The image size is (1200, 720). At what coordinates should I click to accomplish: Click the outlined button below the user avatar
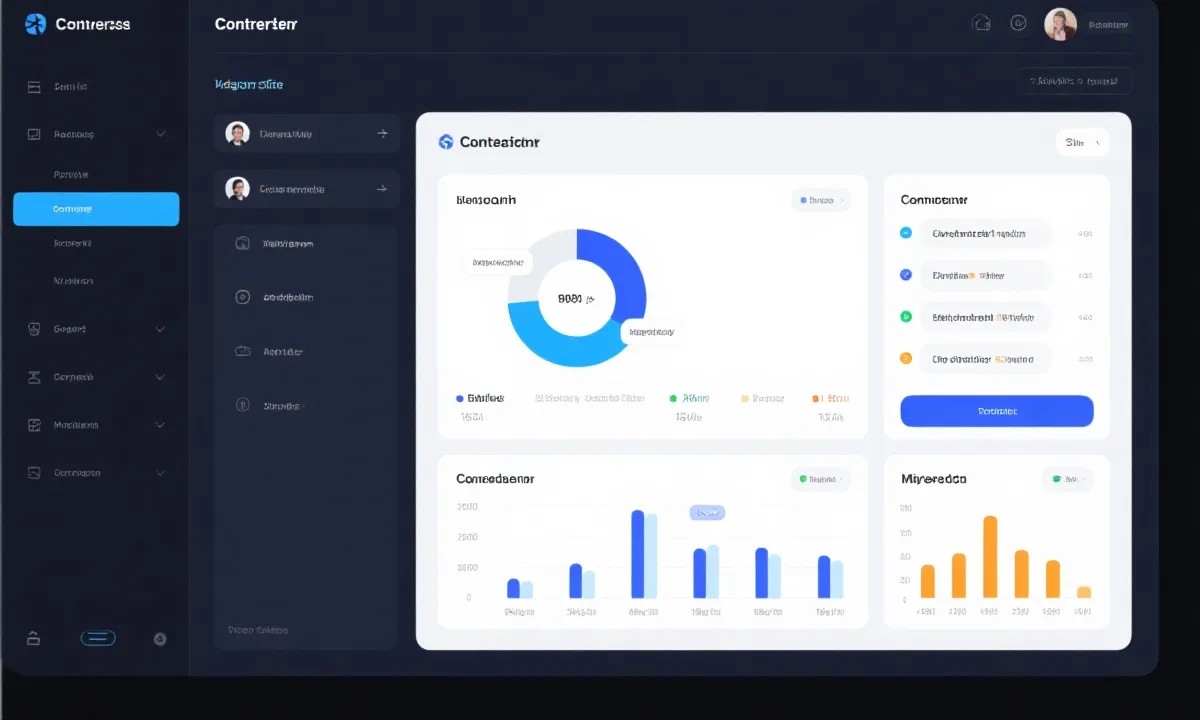(x=1074, y=80)
